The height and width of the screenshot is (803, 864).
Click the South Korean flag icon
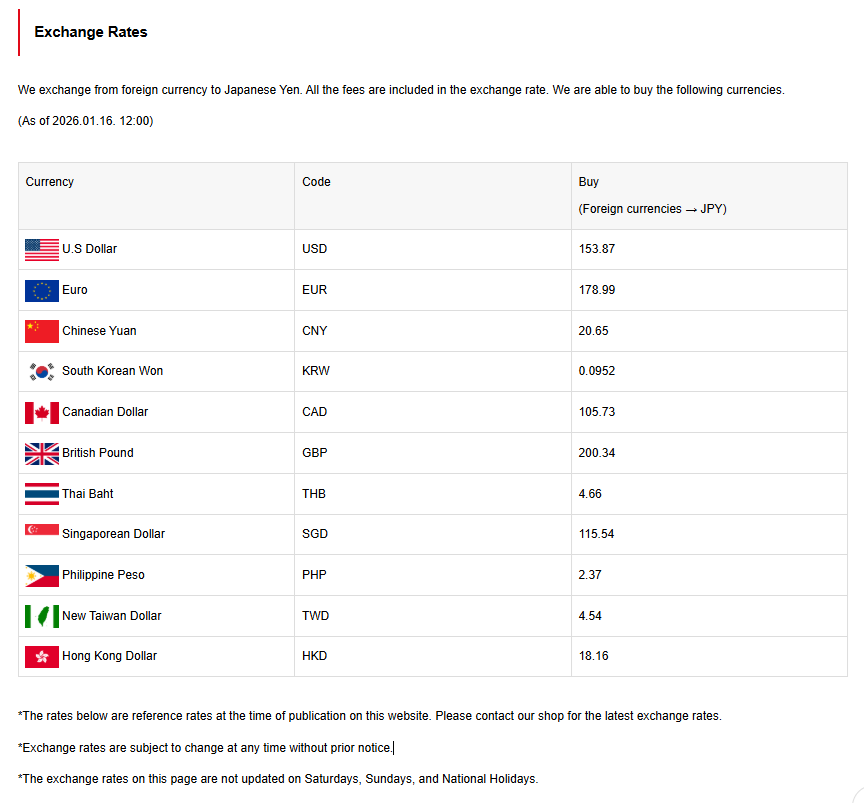42,372
